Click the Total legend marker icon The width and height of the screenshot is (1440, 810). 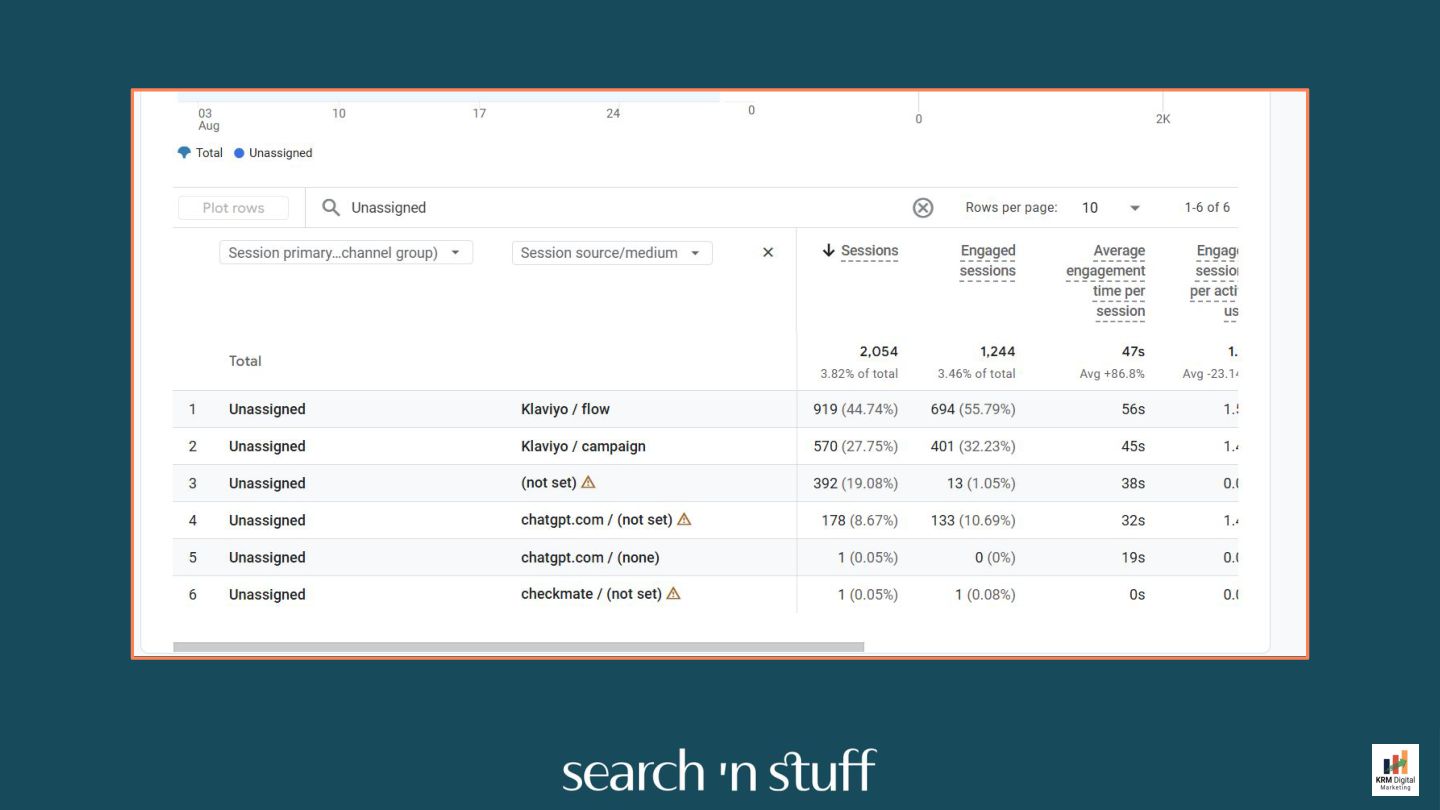[x=184, y=153]
